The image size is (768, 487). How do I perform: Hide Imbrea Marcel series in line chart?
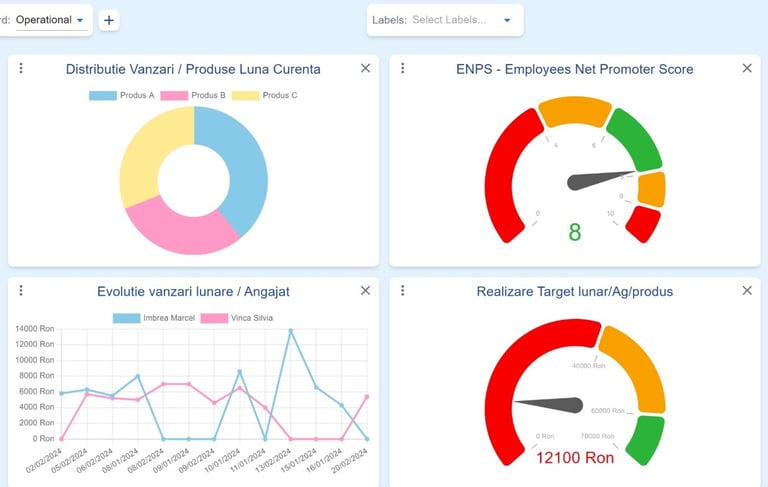click(x=154, y=318)
